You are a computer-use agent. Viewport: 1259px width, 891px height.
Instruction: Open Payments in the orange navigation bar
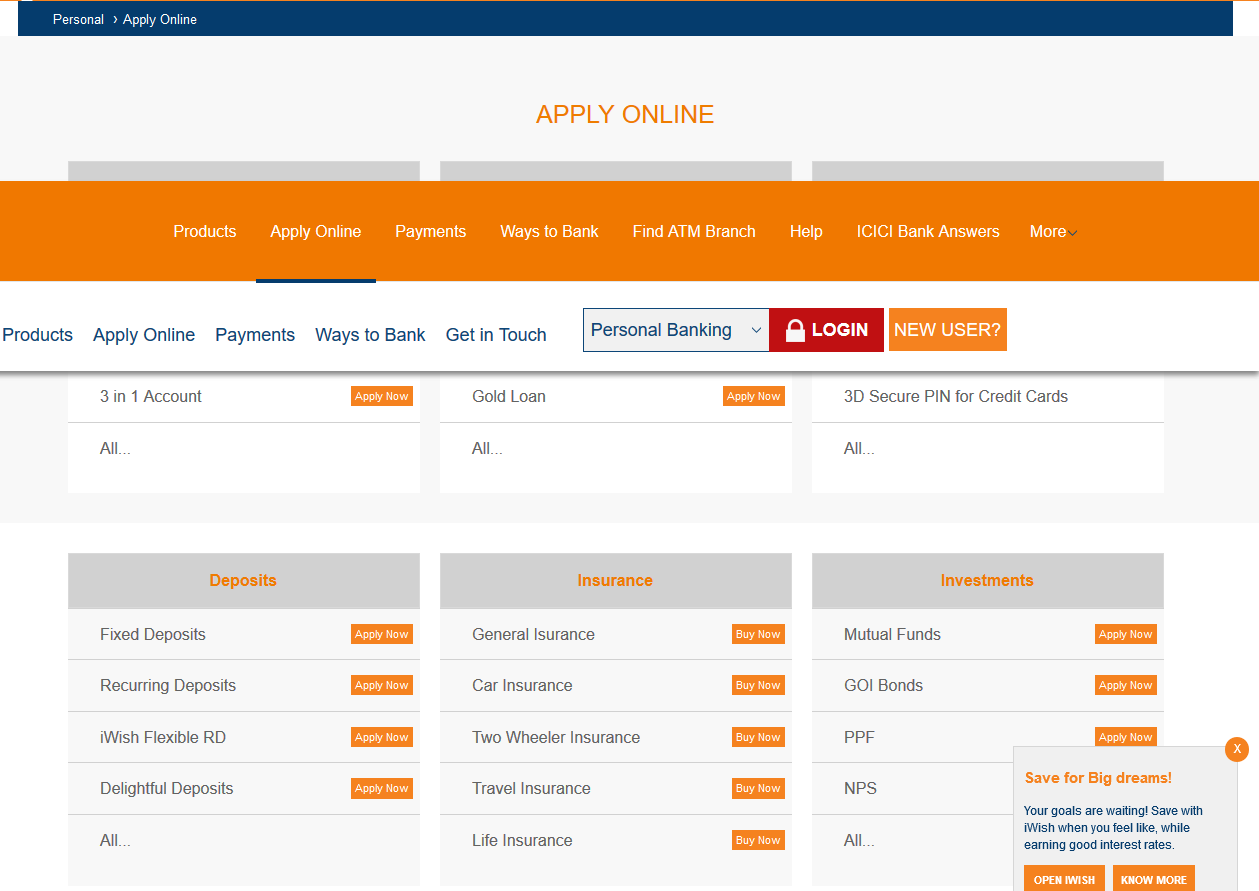[431, 232]
